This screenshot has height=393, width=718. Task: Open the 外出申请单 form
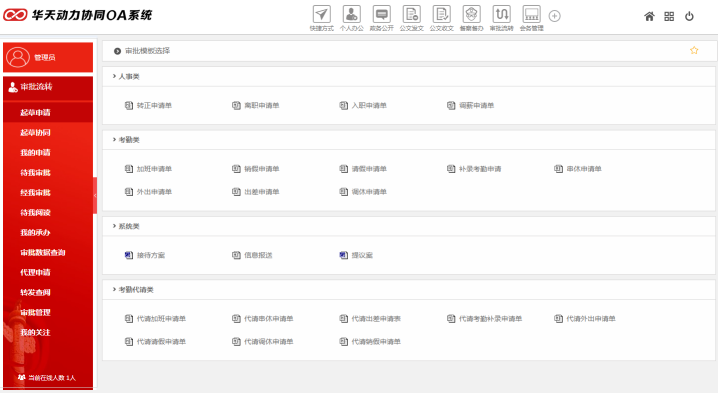pyautogui.click(x=148, y=192)
